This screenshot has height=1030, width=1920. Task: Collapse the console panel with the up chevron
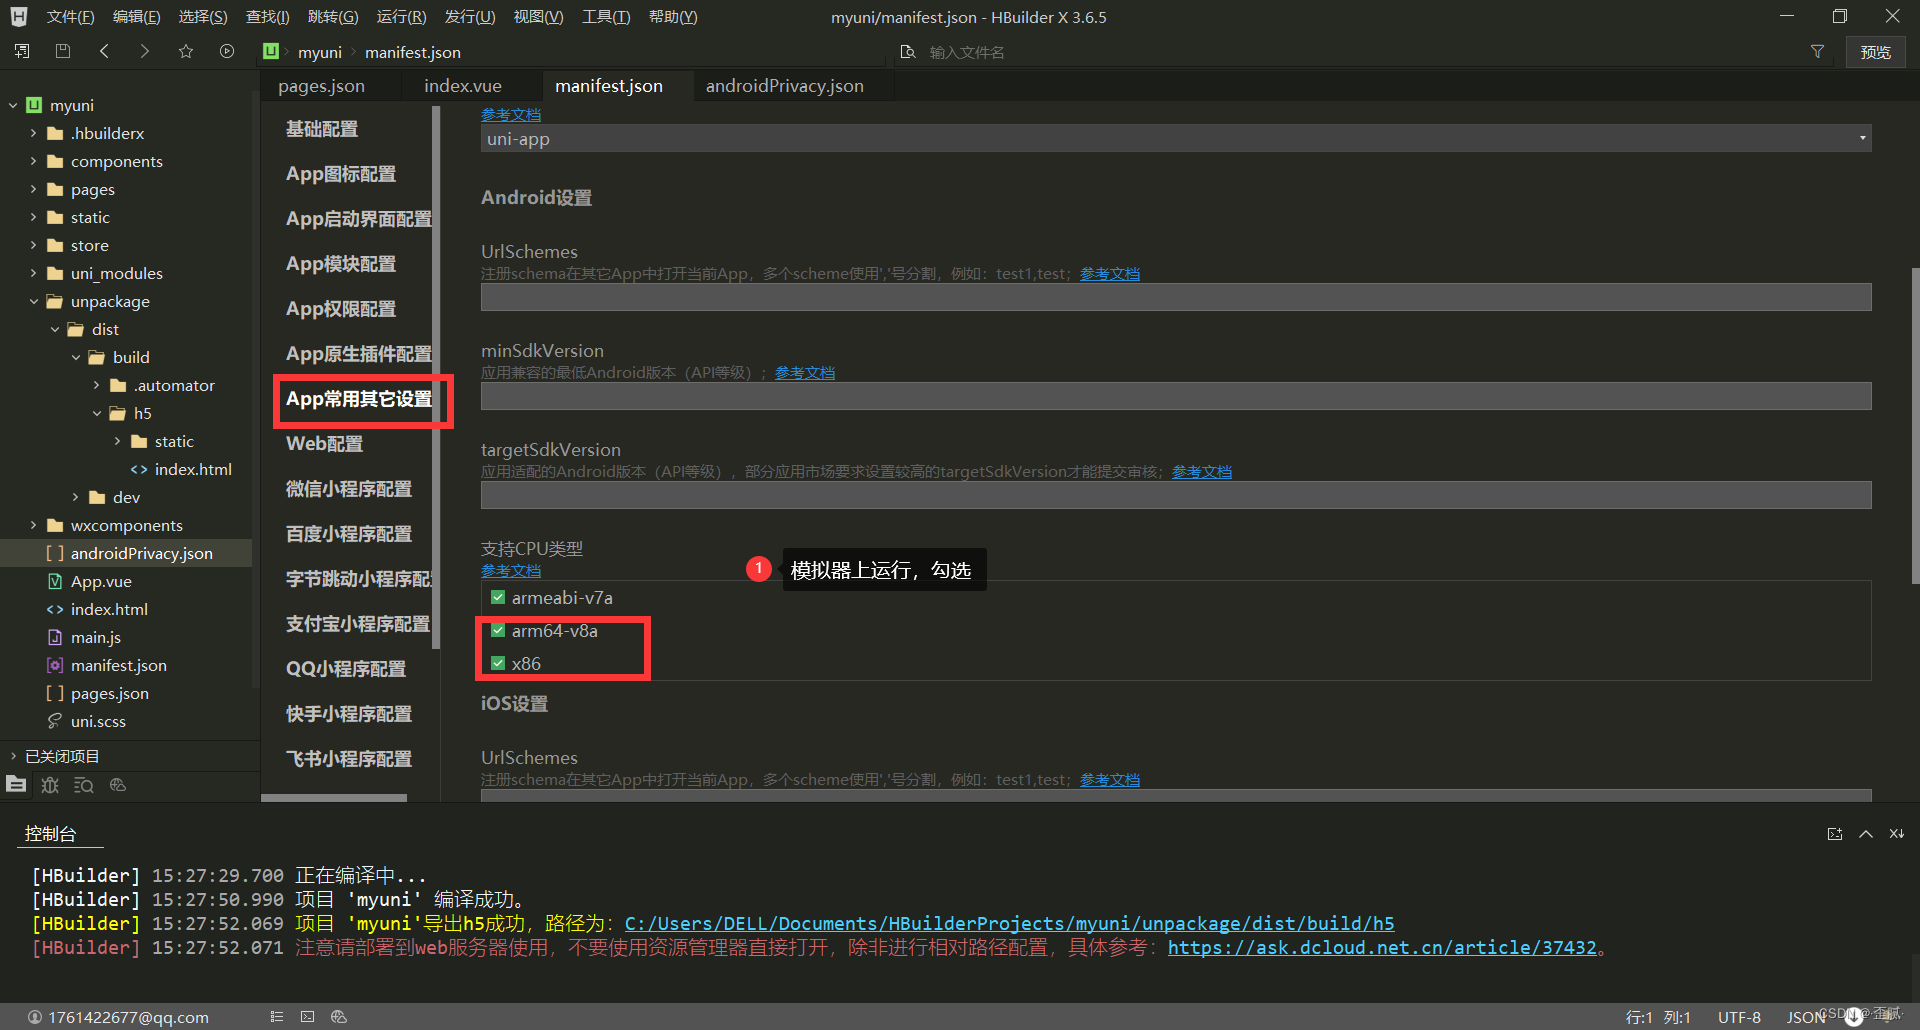1866,834
